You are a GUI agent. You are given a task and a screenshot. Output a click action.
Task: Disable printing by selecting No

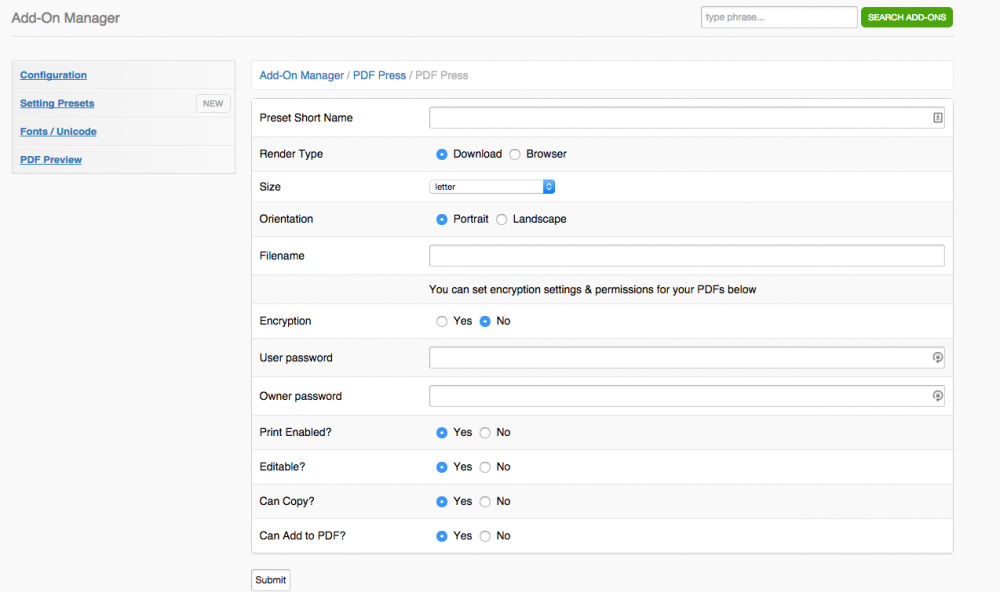point(485,433)
